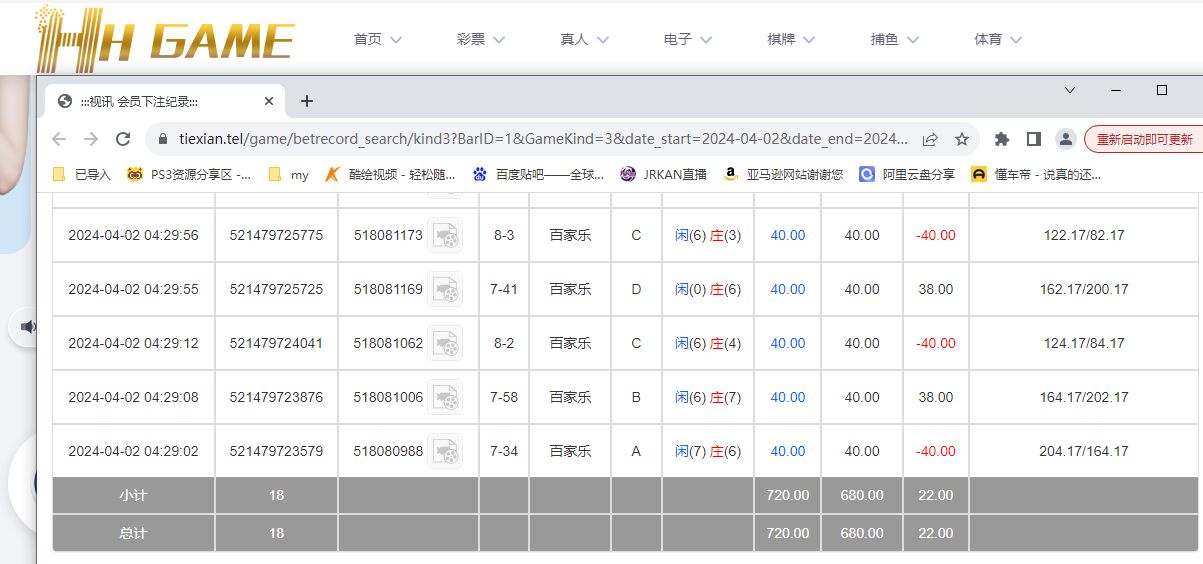Click the video replay icon for round 518081173
The height and width of the screenshot is (564, 1203).
(x=445, y=236)
